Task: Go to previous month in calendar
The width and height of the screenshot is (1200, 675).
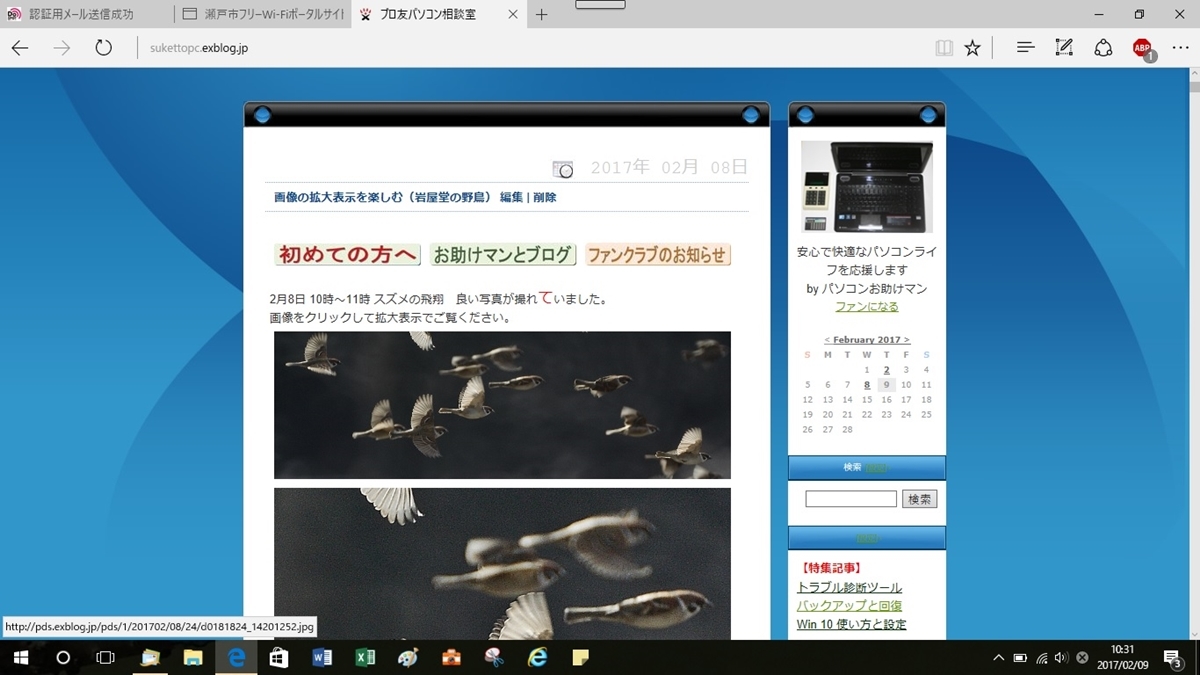Action: pos(827,340)
